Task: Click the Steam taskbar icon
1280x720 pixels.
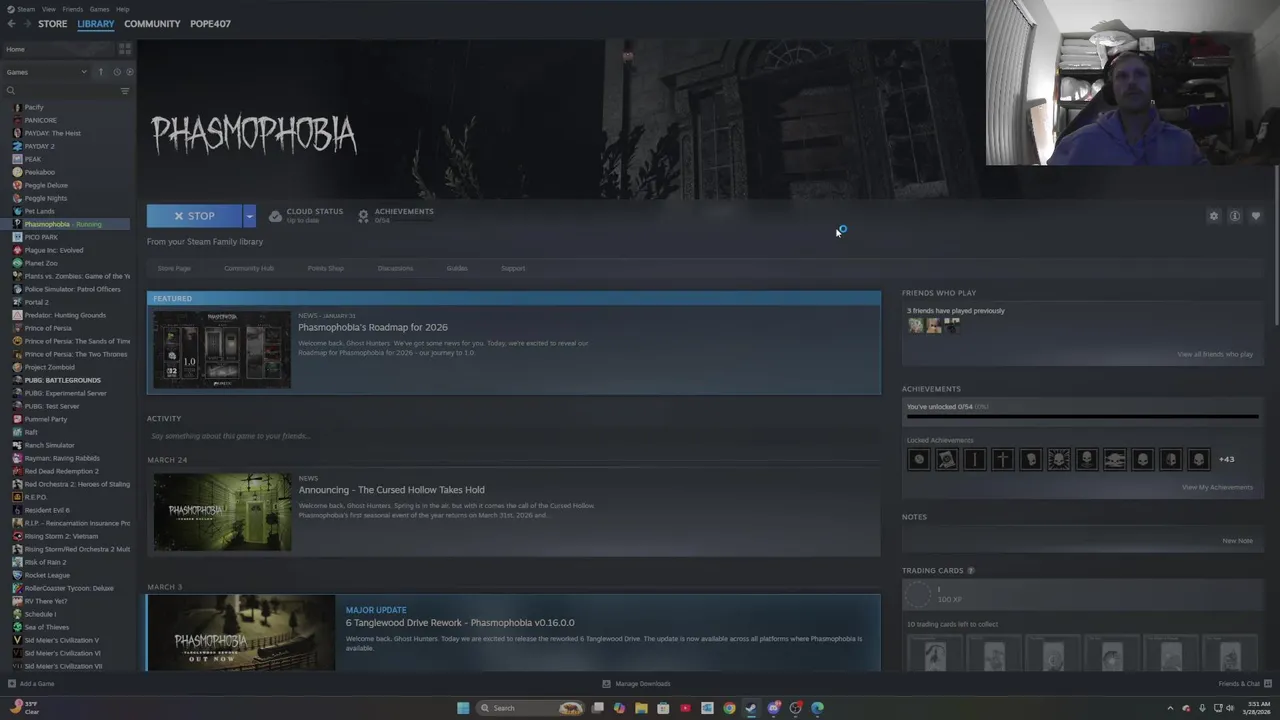Action: (751, 708)
